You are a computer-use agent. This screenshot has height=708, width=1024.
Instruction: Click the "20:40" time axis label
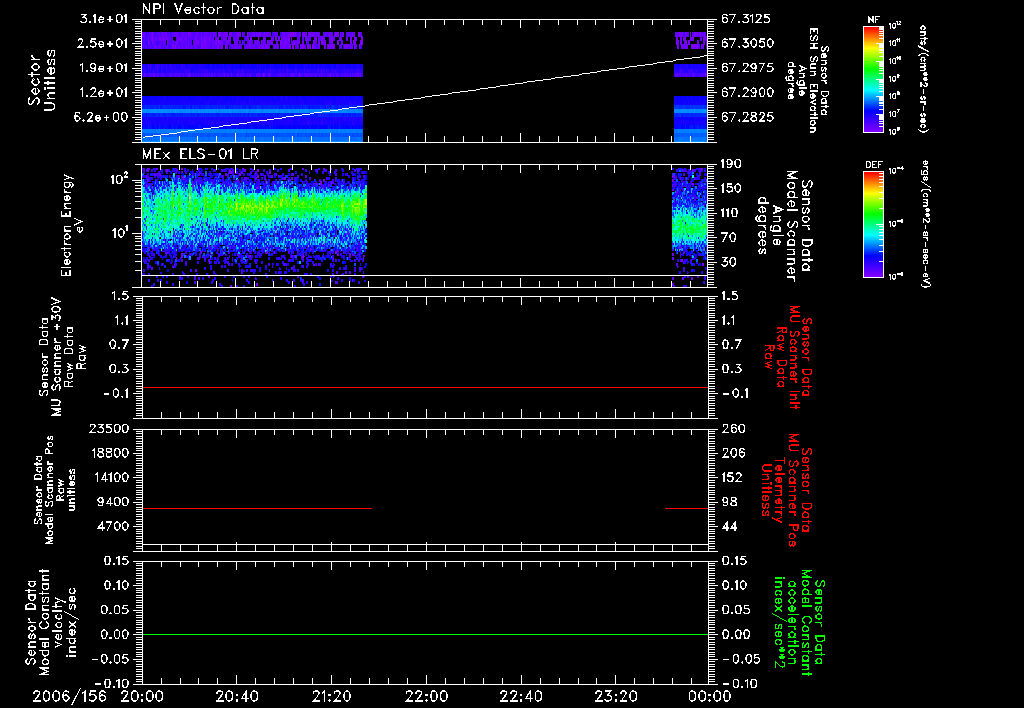(237, 696)
